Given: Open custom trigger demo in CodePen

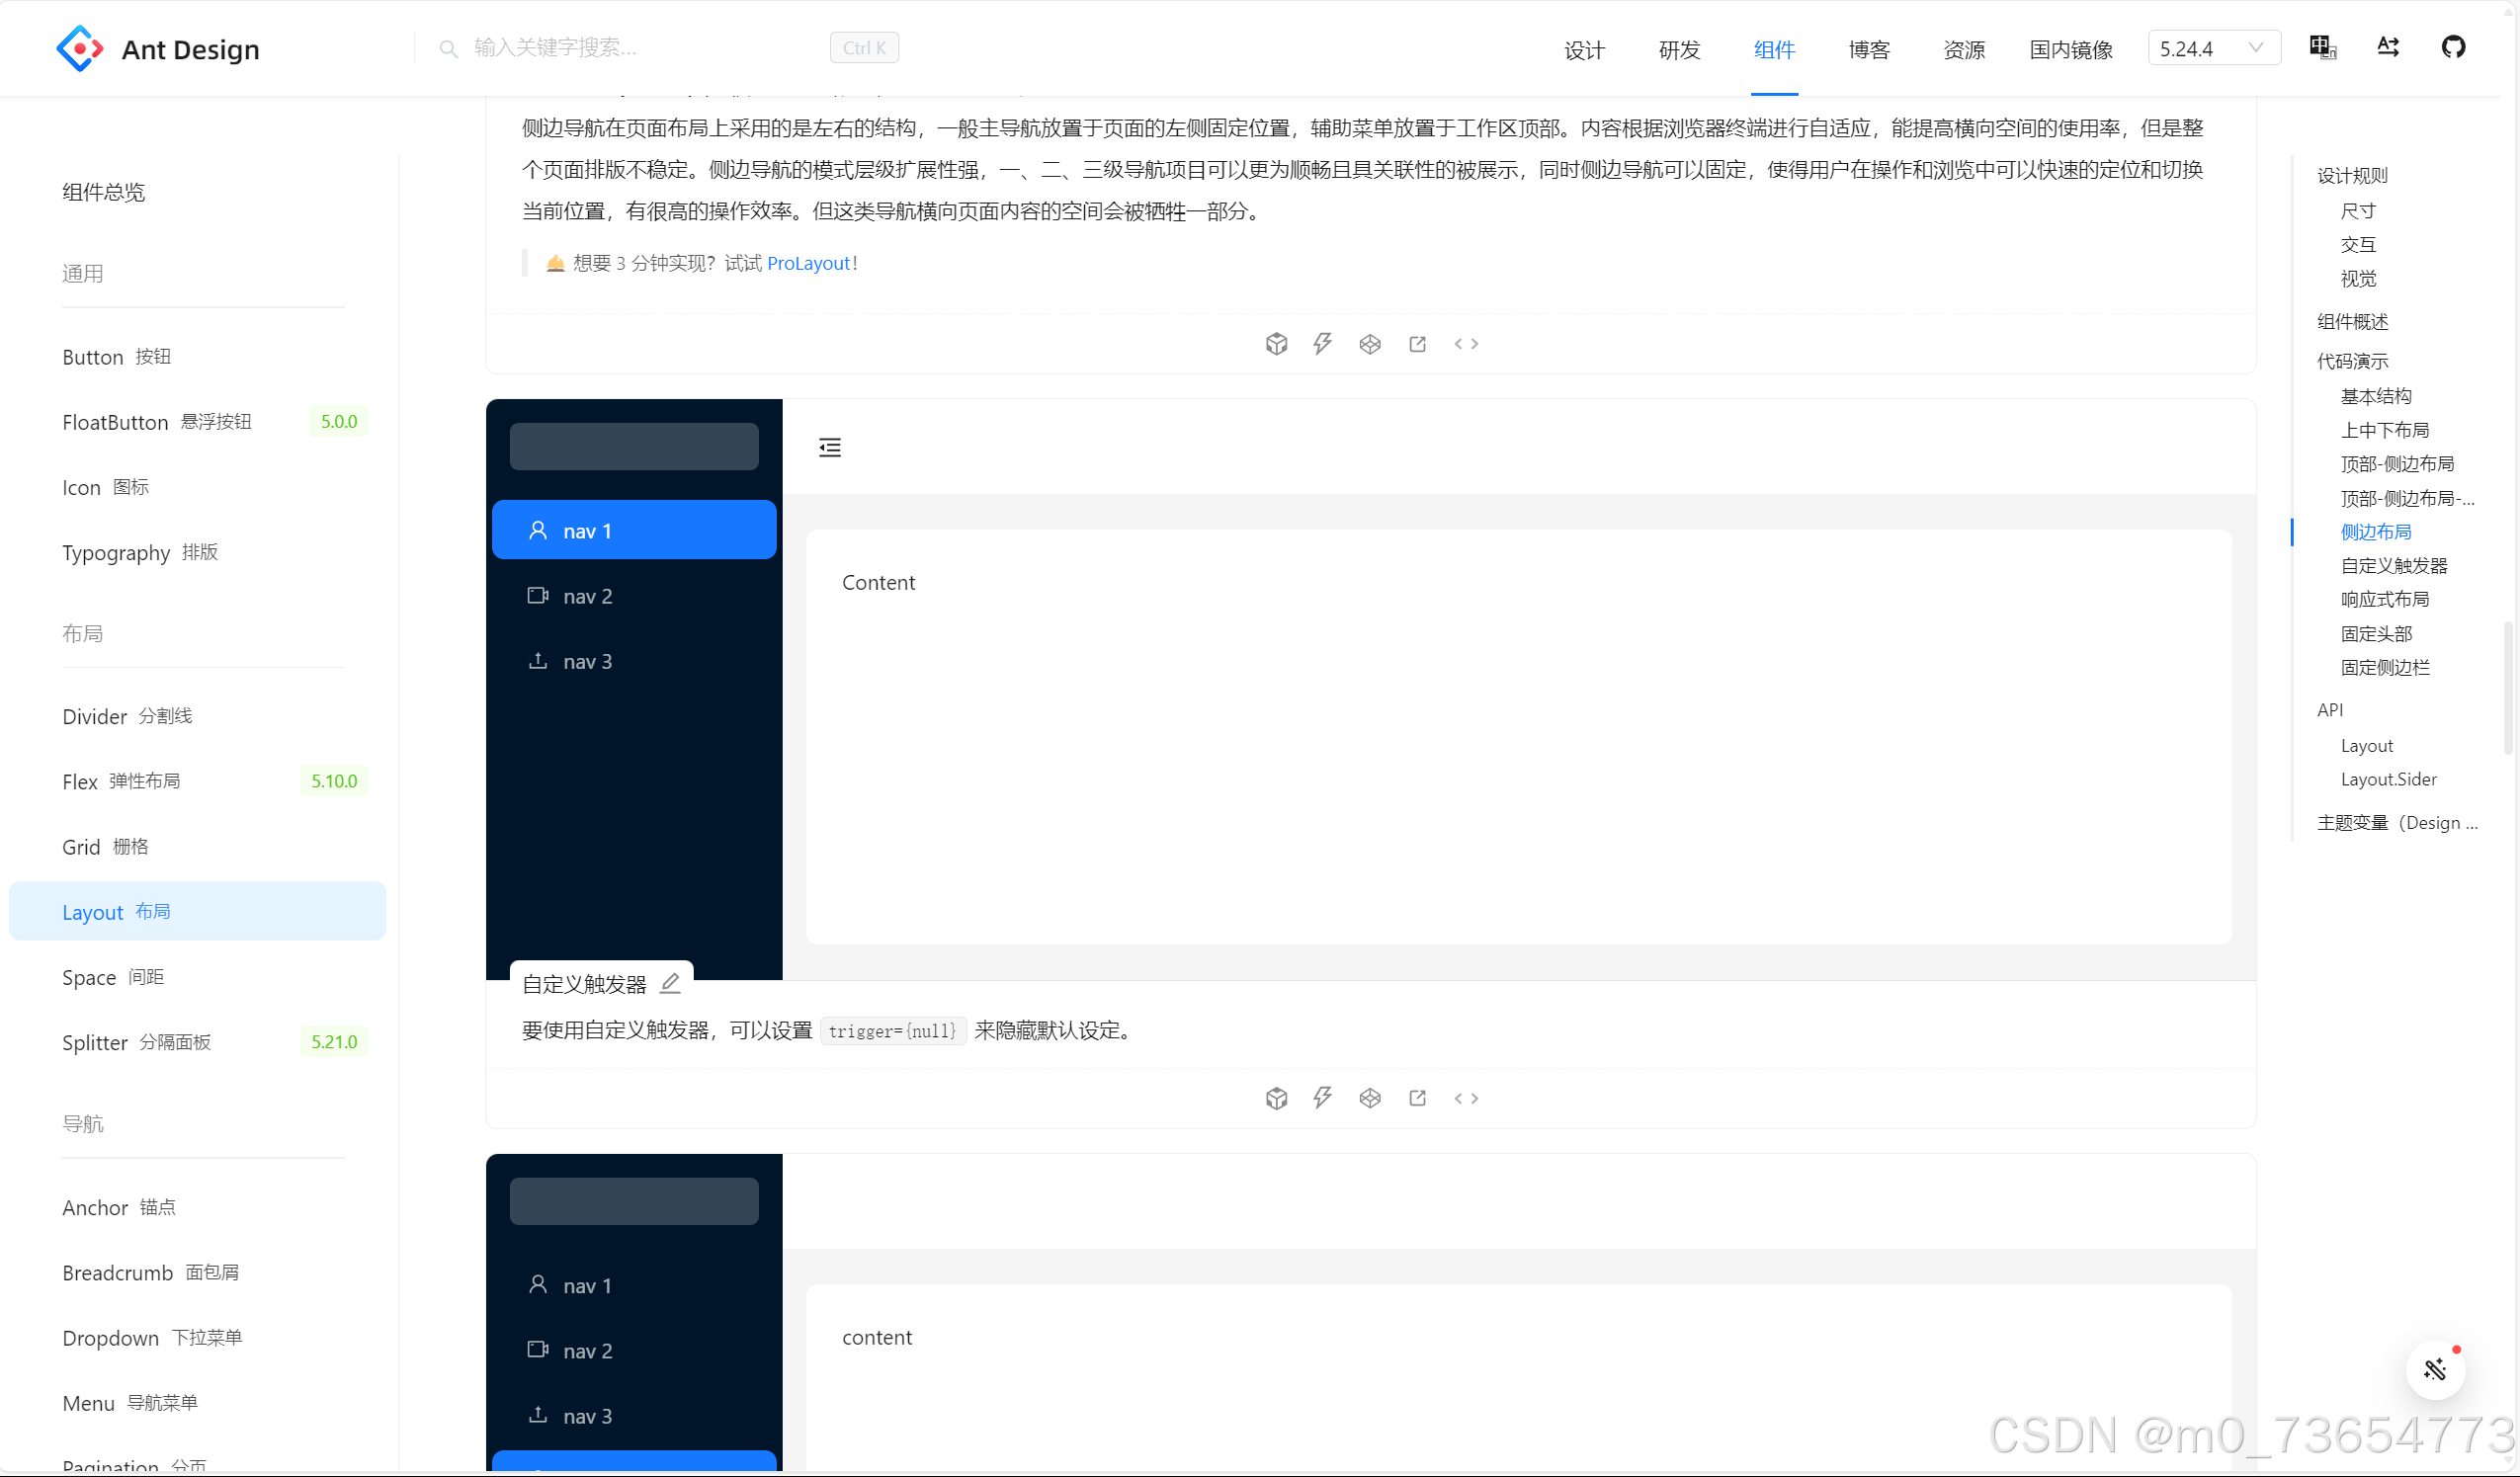Looking at the screenshot, I should point(1370,1098).
